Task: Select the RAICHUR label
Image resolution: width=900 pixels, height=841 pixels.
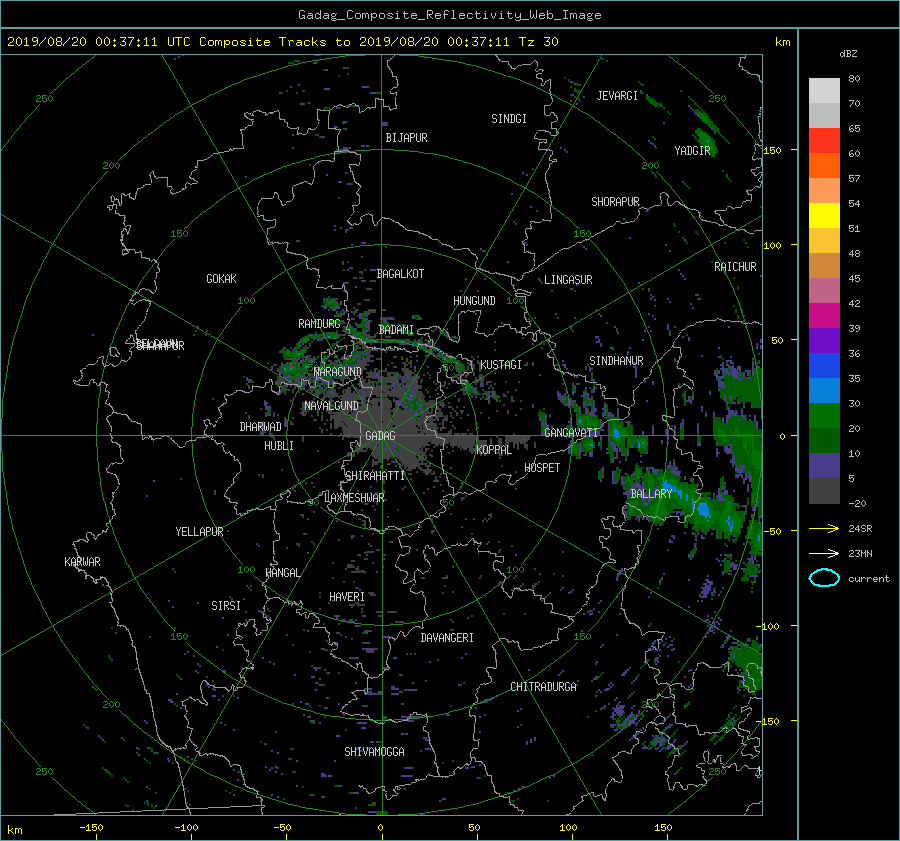Action: point(735,267)
